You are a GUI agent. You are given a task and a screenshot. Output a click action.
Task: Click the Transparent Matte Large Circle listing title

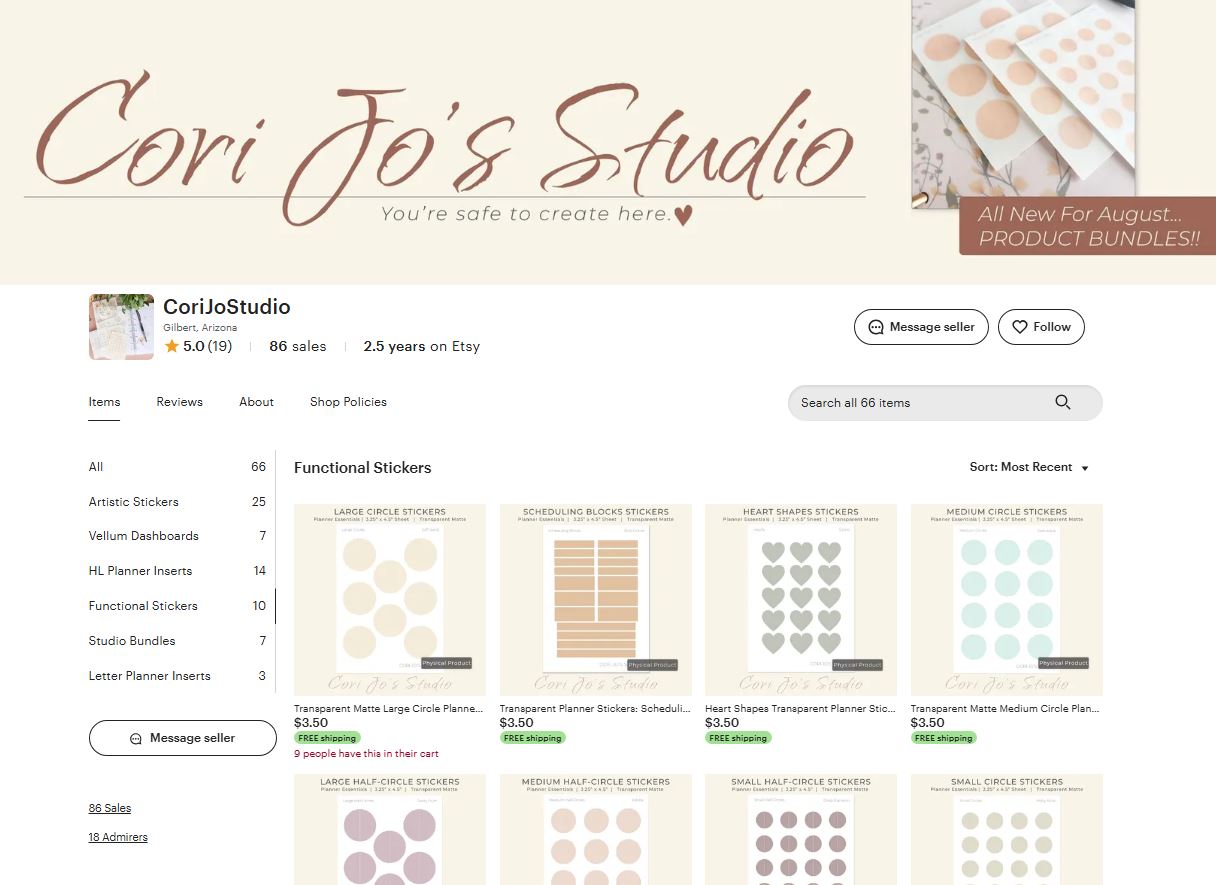(389, 708)
